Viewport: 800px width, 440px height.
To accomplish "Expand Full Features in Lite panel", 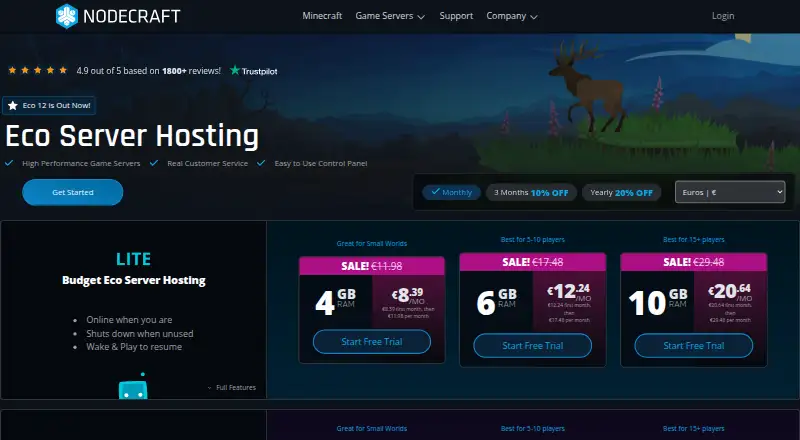I will [x=232, y=387].
